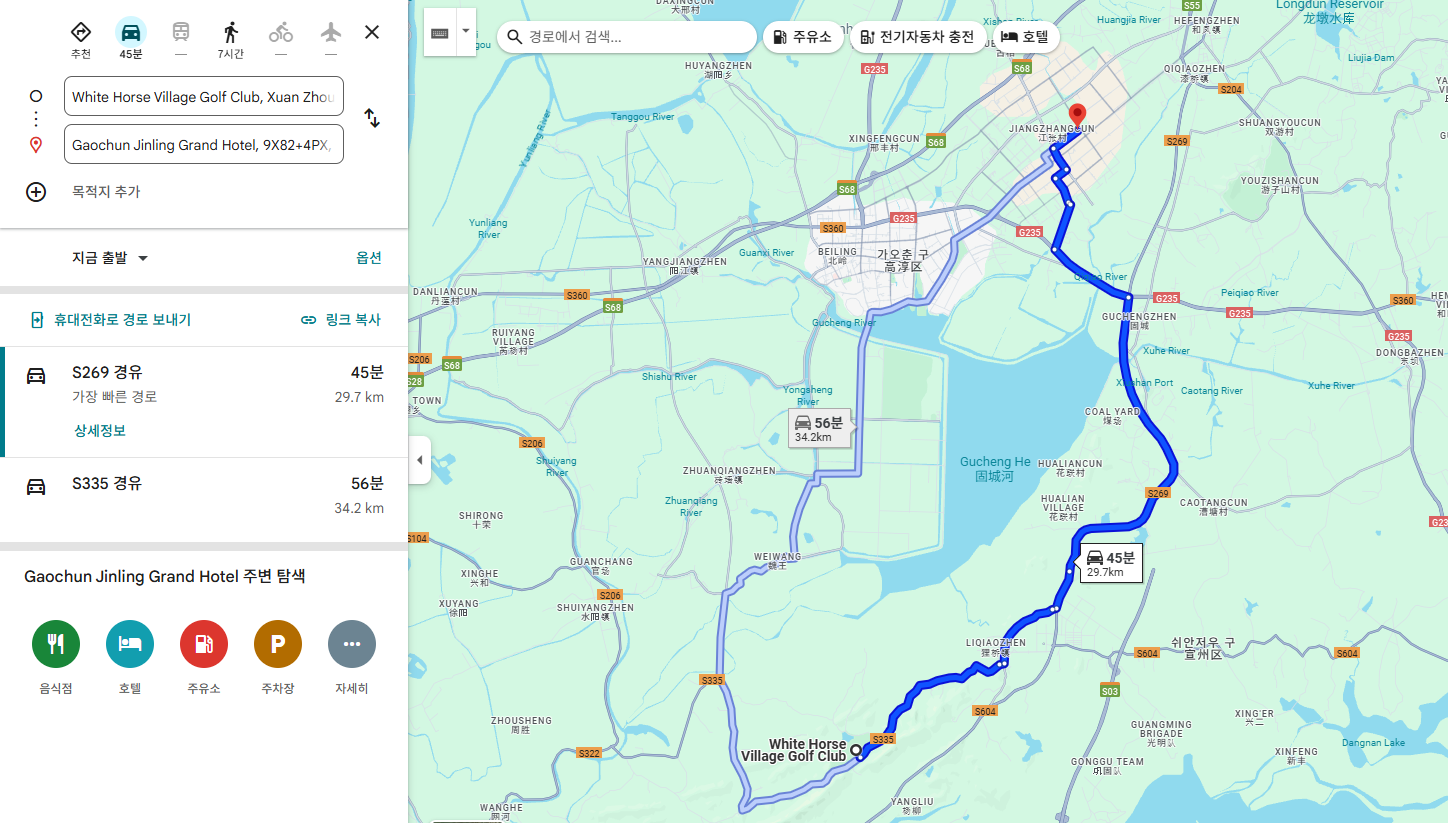Open route 옵션
This screenshot has width=1448, height=823.
(x=369, y=258)
